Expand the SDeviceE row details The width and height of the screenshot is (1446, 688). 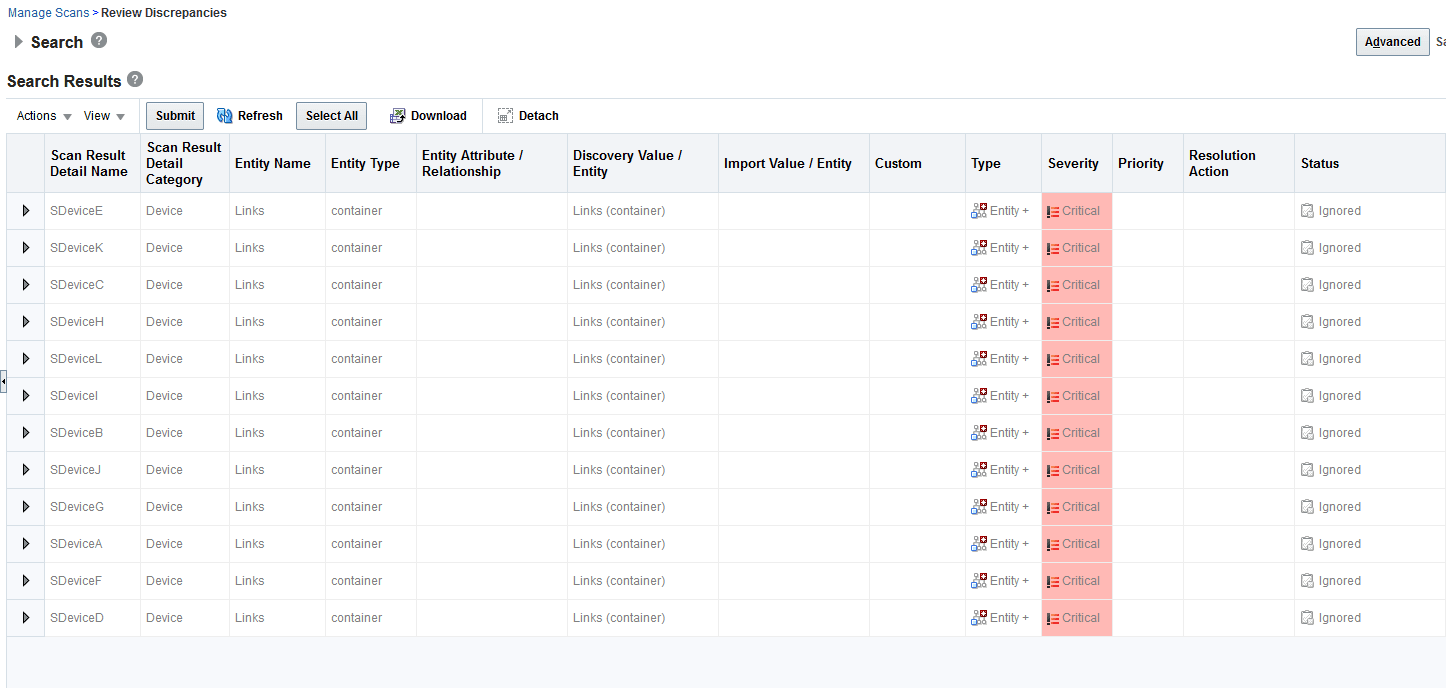(x=24, y=210)
